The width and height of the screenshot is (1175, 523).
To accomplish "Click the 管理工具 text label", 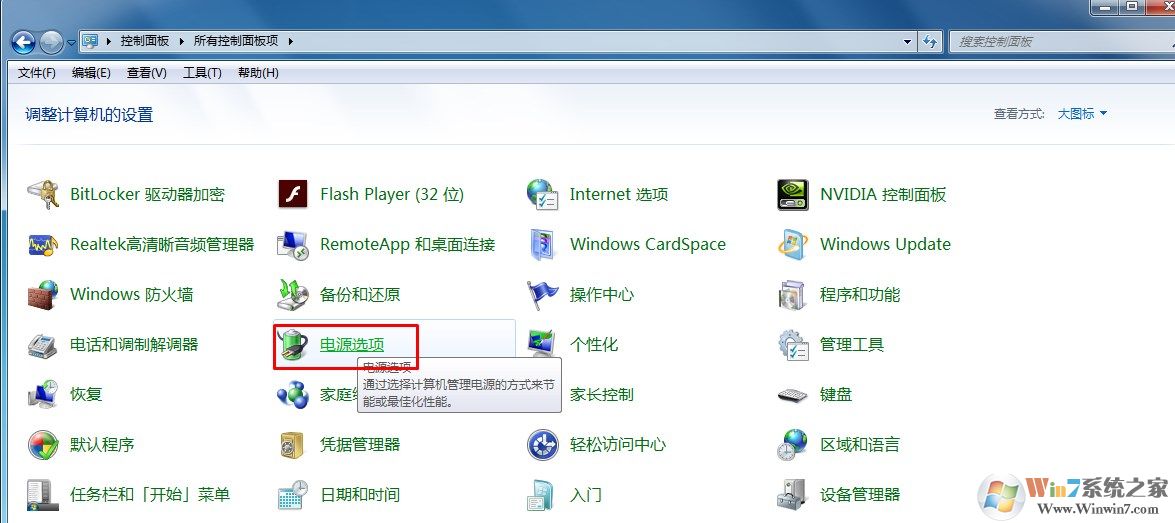I will pos(852,345).
